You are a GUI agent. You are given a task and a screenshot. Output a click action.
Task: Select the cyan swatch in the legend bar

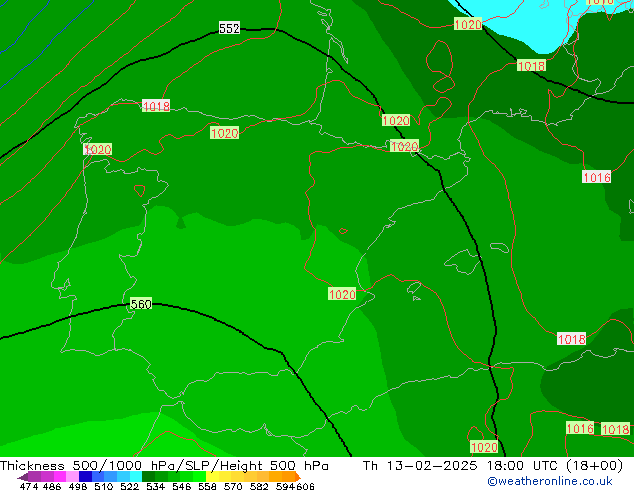point(136,477)
